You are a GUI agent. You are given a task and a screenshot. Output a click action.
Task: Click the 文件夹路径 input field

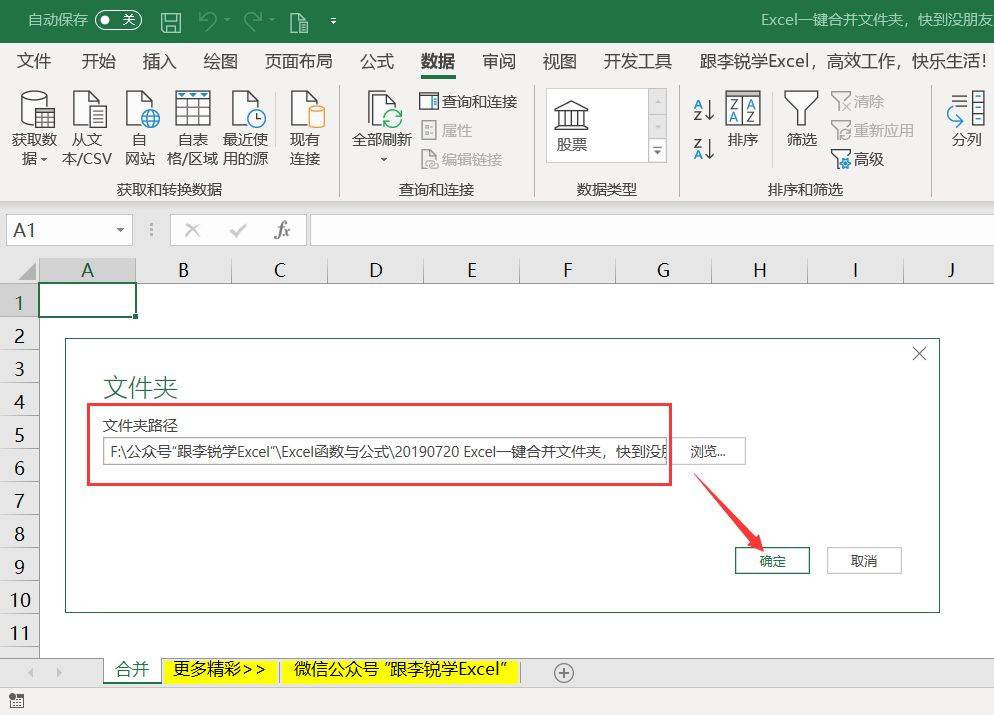[x=385, y=451]
